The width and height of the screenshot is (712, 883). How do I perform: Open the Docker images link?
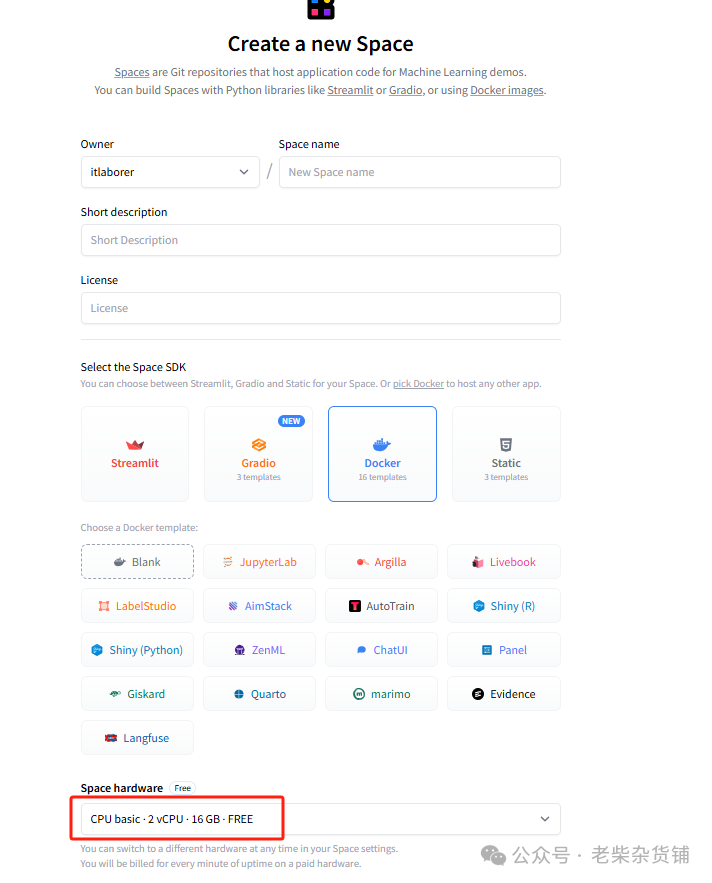[507, 90]
